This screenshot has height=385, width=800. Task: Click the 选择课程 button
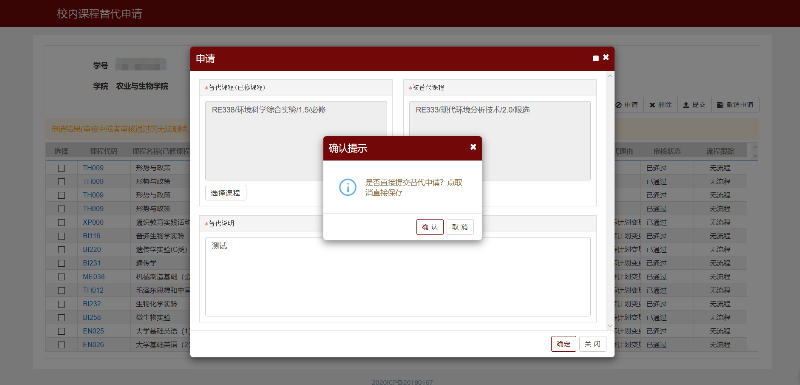click(226, 193)
